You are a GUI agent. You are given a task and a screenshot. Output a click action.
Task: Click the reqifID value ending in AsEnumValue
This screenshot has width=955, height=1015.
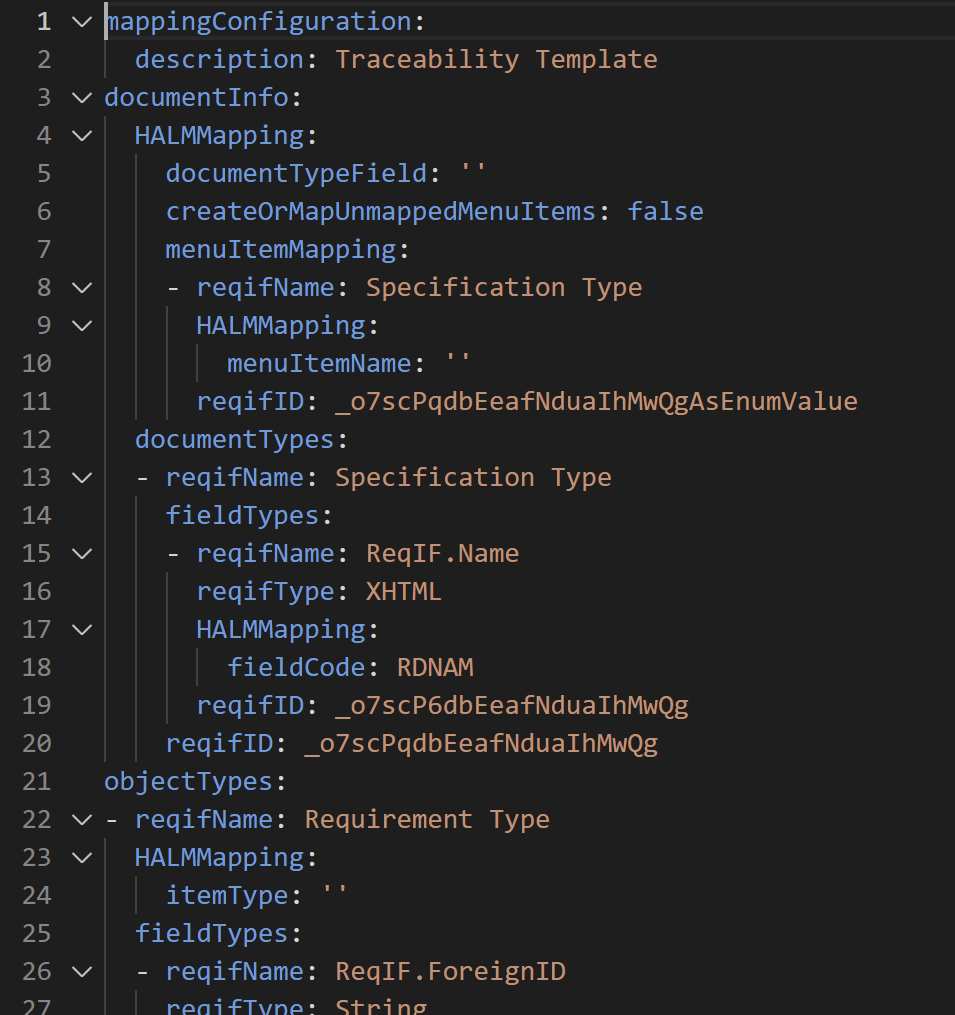[596, 402]
